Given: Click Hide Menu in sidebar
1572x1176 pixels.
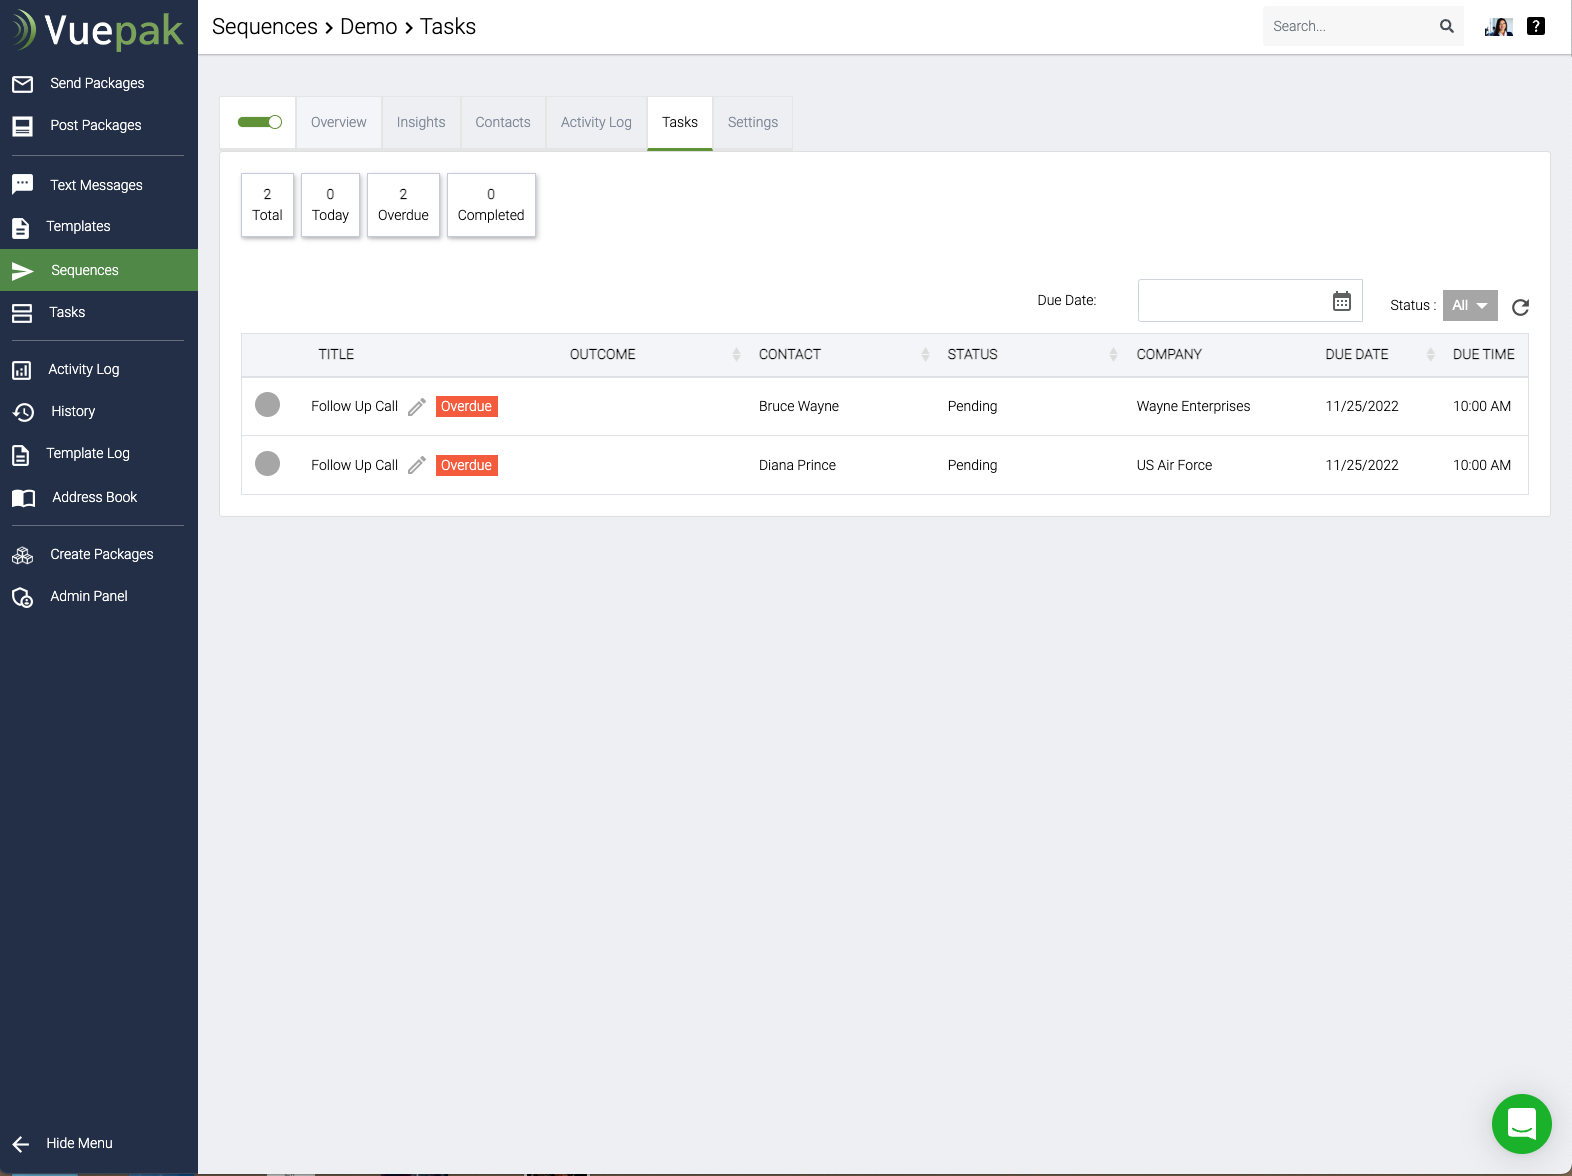Looking at the screenshot, I should coord(78,1143).
